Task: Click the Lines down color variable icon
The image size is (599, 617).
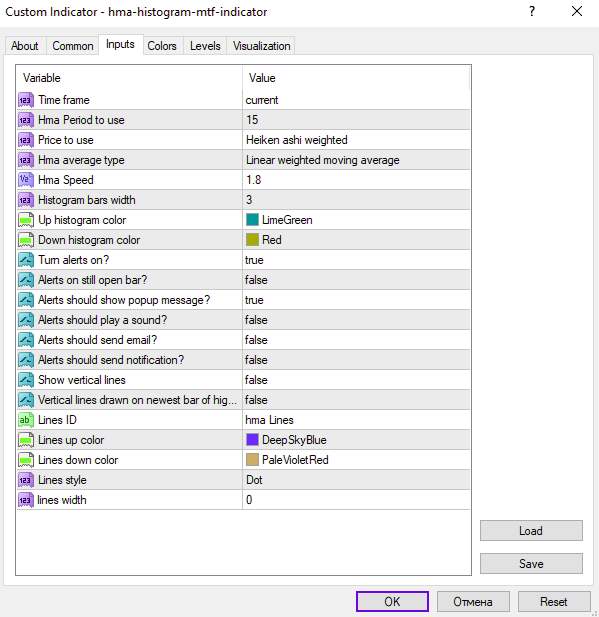Action: [x=26, y=460]
